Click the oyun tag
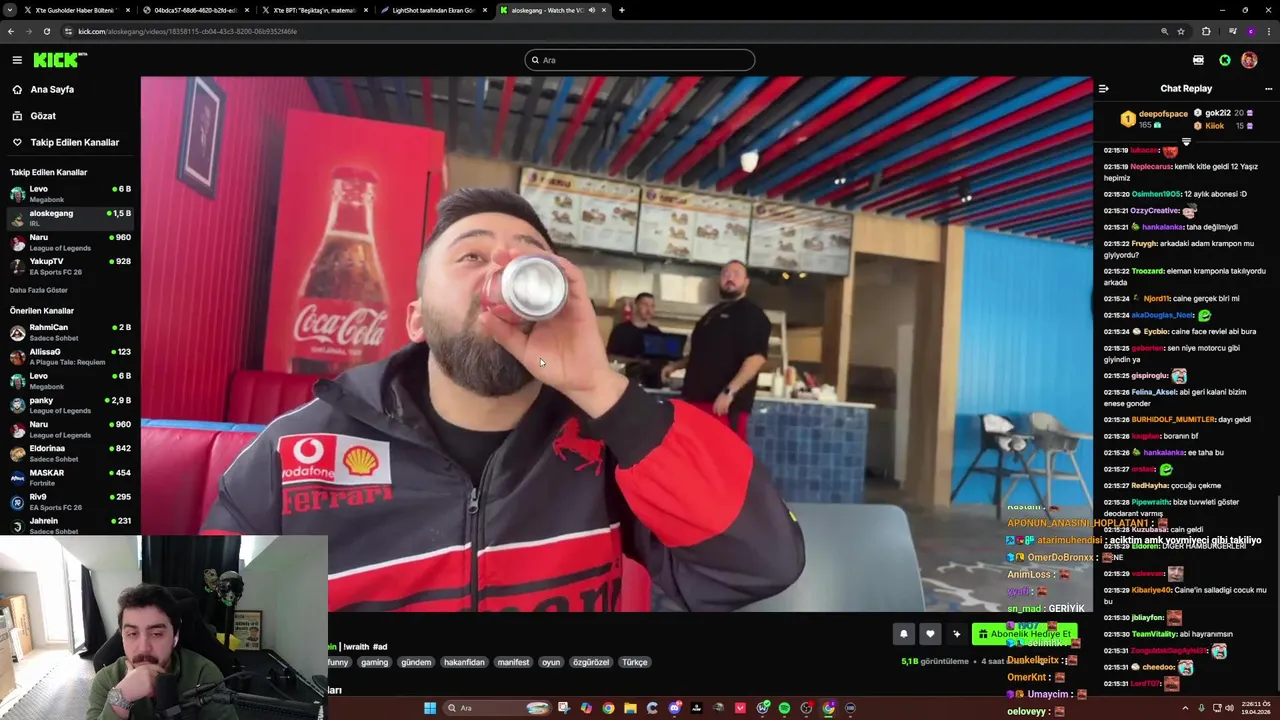 click(551, 662)
